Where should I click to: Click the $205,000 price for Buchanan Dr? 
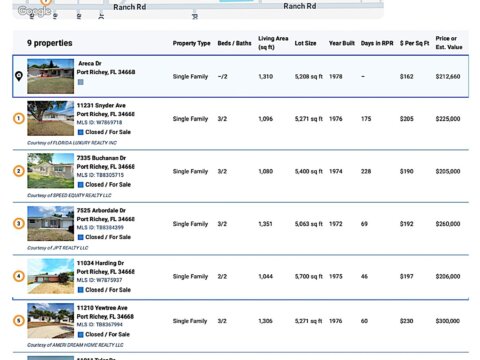(448, 171)
